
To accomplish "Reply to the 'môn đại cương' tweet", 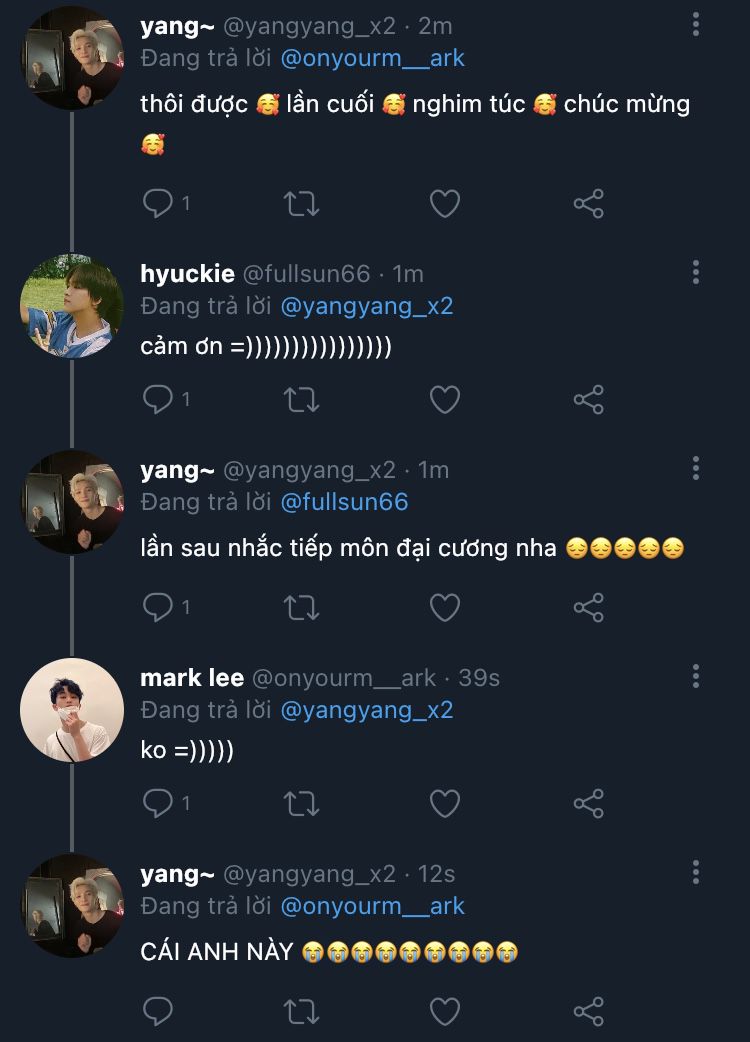I will [158, 606].
